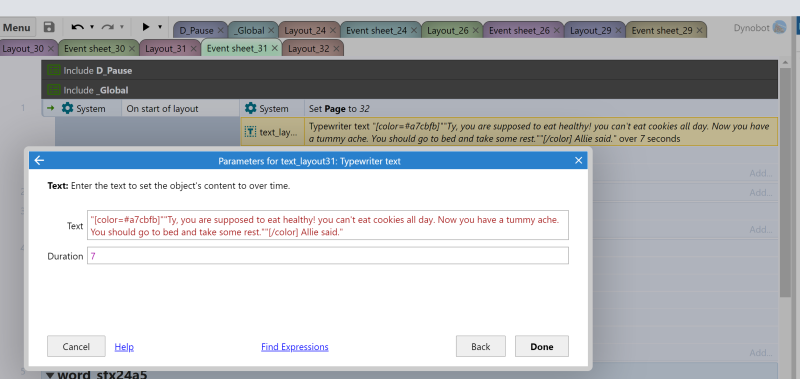The image size is (800, 379).
Task: Close the Event sheet_26 tab
Action: (x=557, y=31)
